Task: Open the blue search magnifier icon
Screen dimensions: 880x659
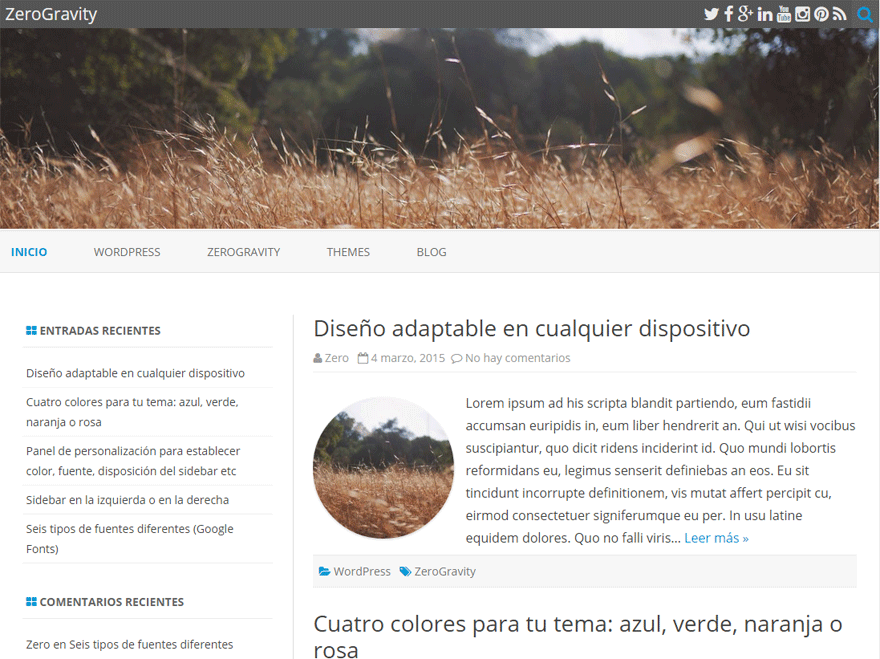Action: (865, 14)
